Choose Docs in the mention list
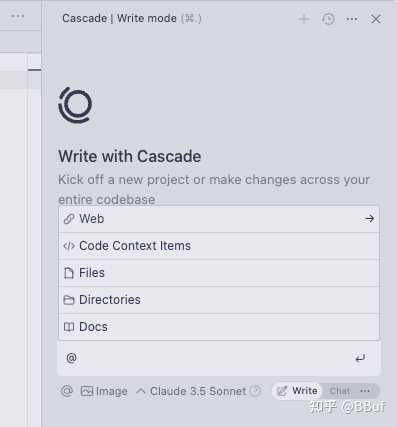The width and height of the screenshot is (397, 427). [x=219, y=327]
